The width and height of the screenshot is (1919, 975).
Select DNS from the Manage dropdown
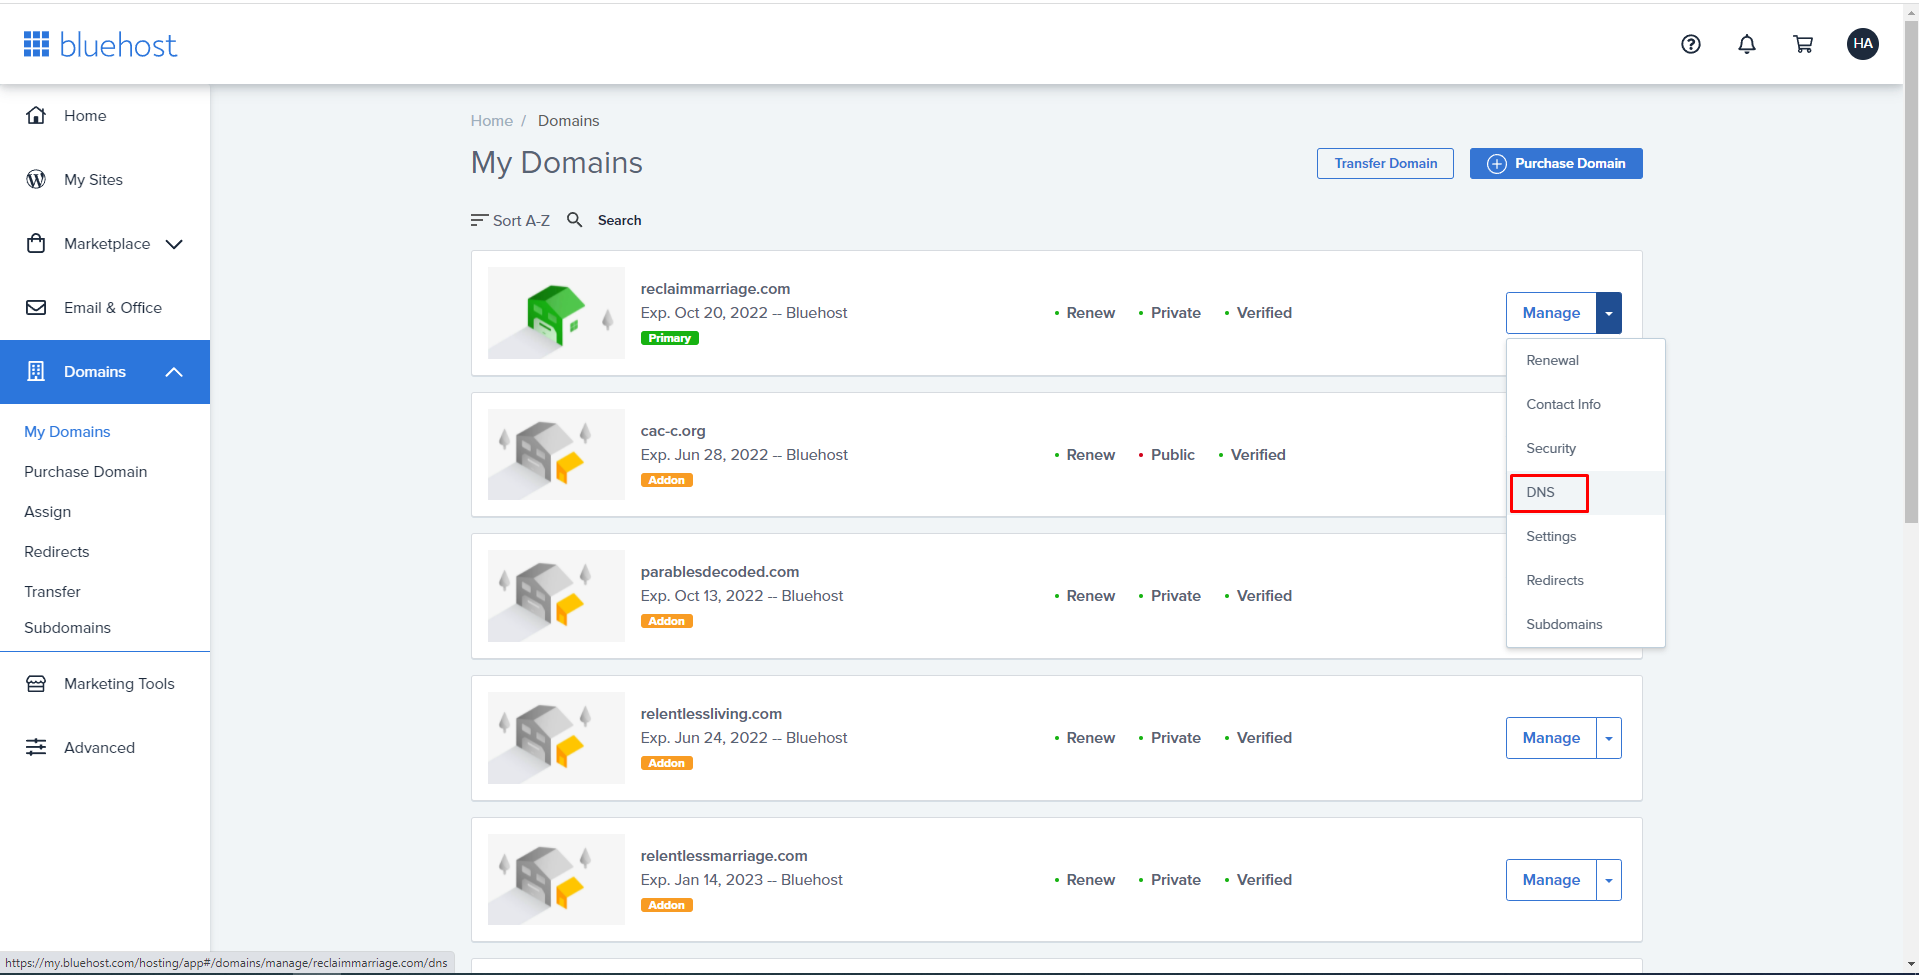[1541, 492]
